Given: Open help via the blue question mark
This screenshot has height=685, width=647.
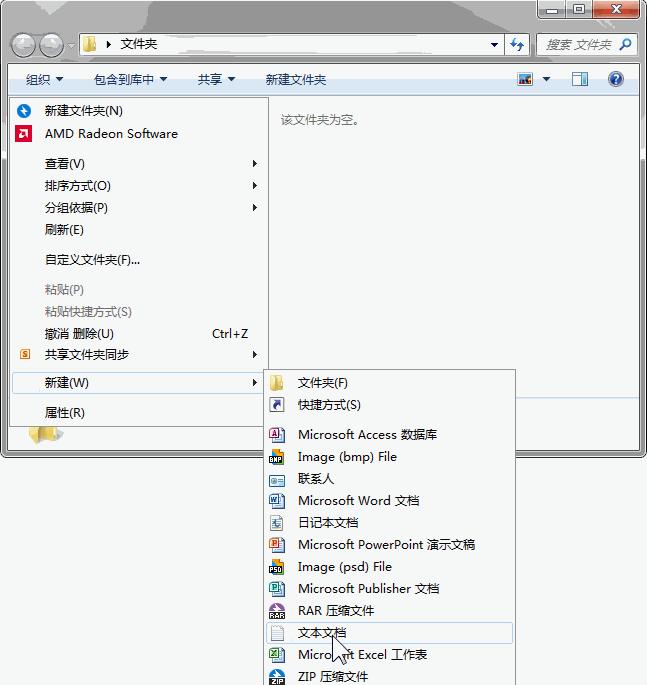Looking at the screenshot, I should [616, 79].
